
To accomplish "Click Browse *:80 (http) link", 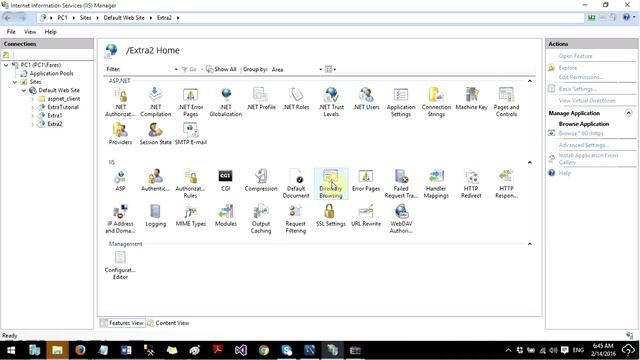I will (581, 133).
